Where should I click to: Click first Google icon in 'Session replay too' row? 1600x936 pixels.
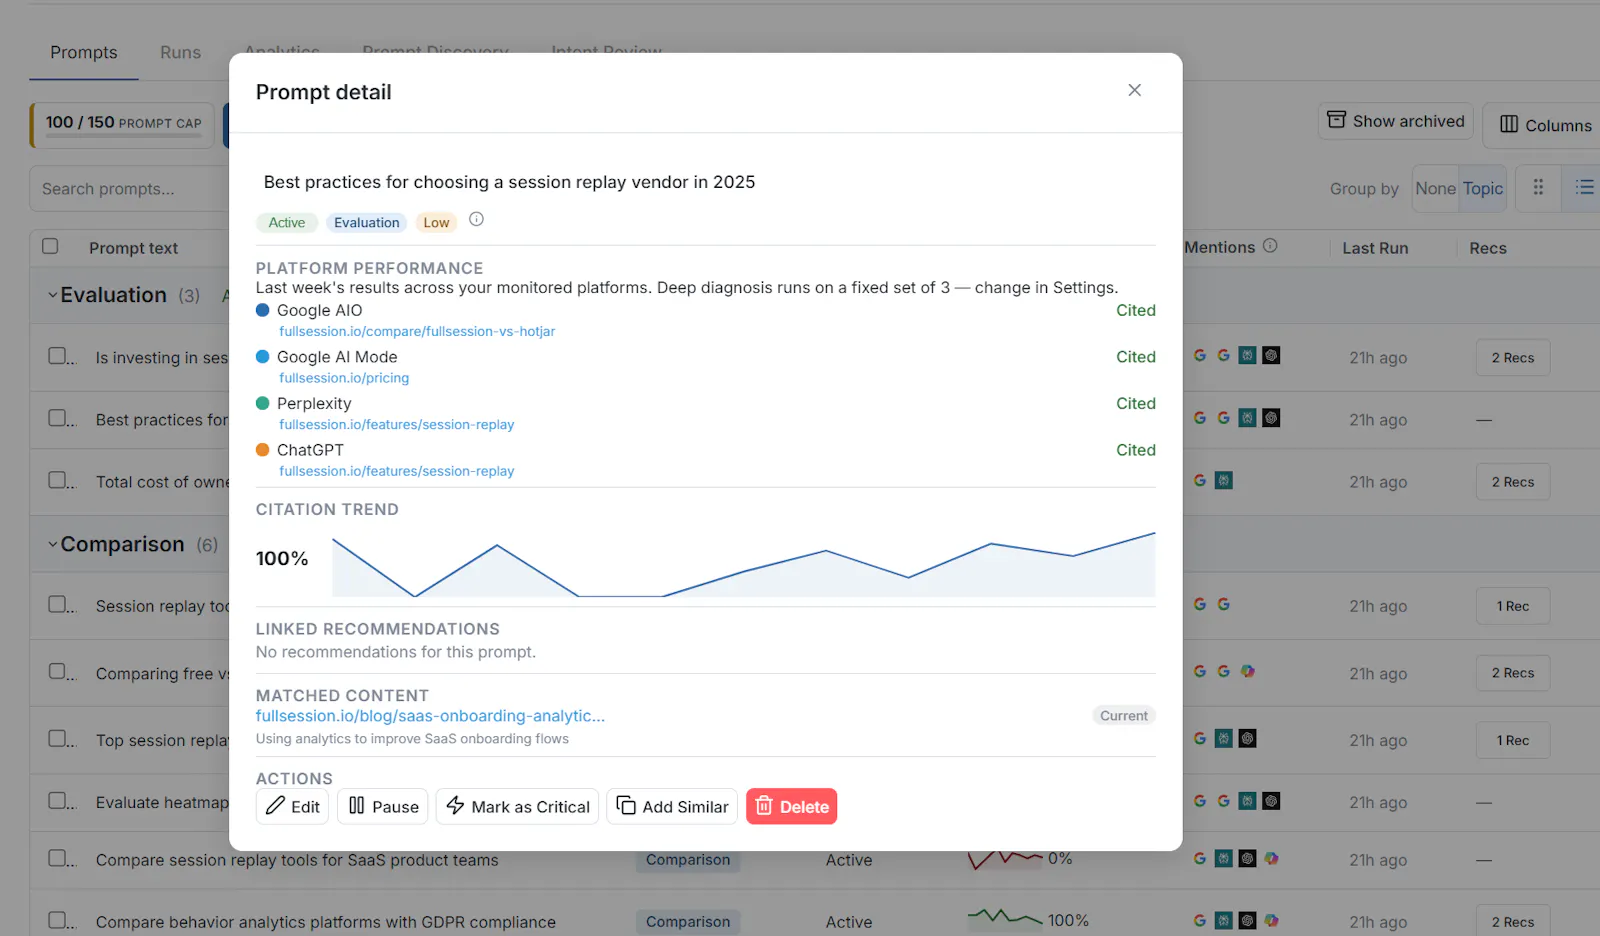(1200, 604)
